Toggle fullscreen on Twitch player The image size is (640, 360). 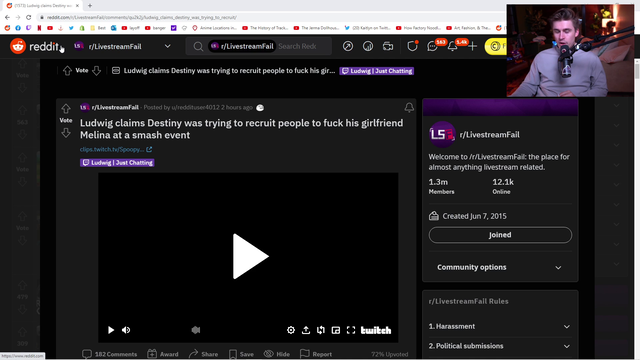coord(351,330)
